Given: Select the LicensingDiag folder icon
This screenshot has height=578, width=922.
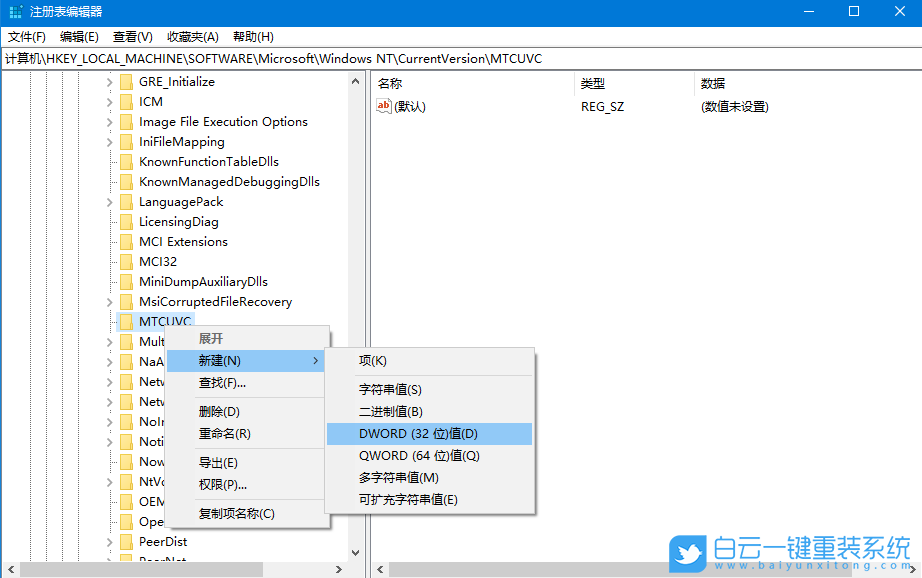Looking at the screenshot, I should coord(126,221).
